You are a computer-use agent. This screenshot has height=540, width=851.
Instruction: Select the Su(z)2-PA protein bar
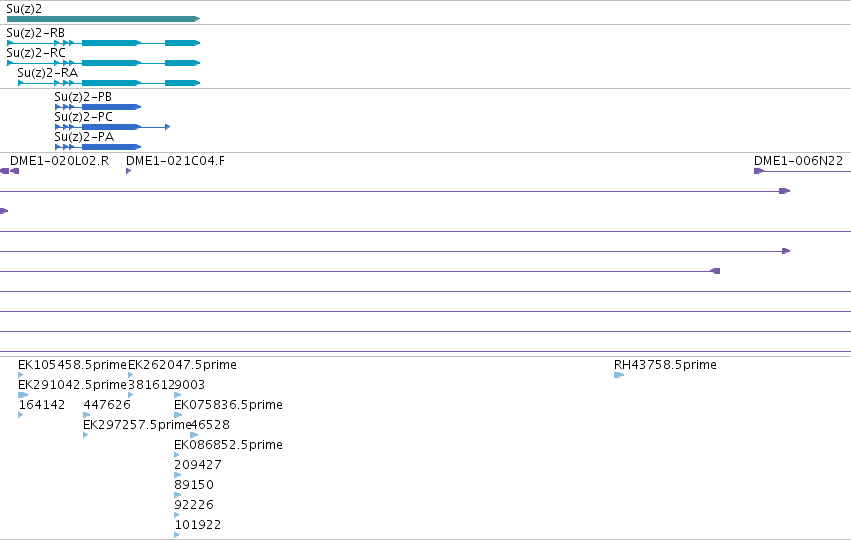click(x=98, y=147)
